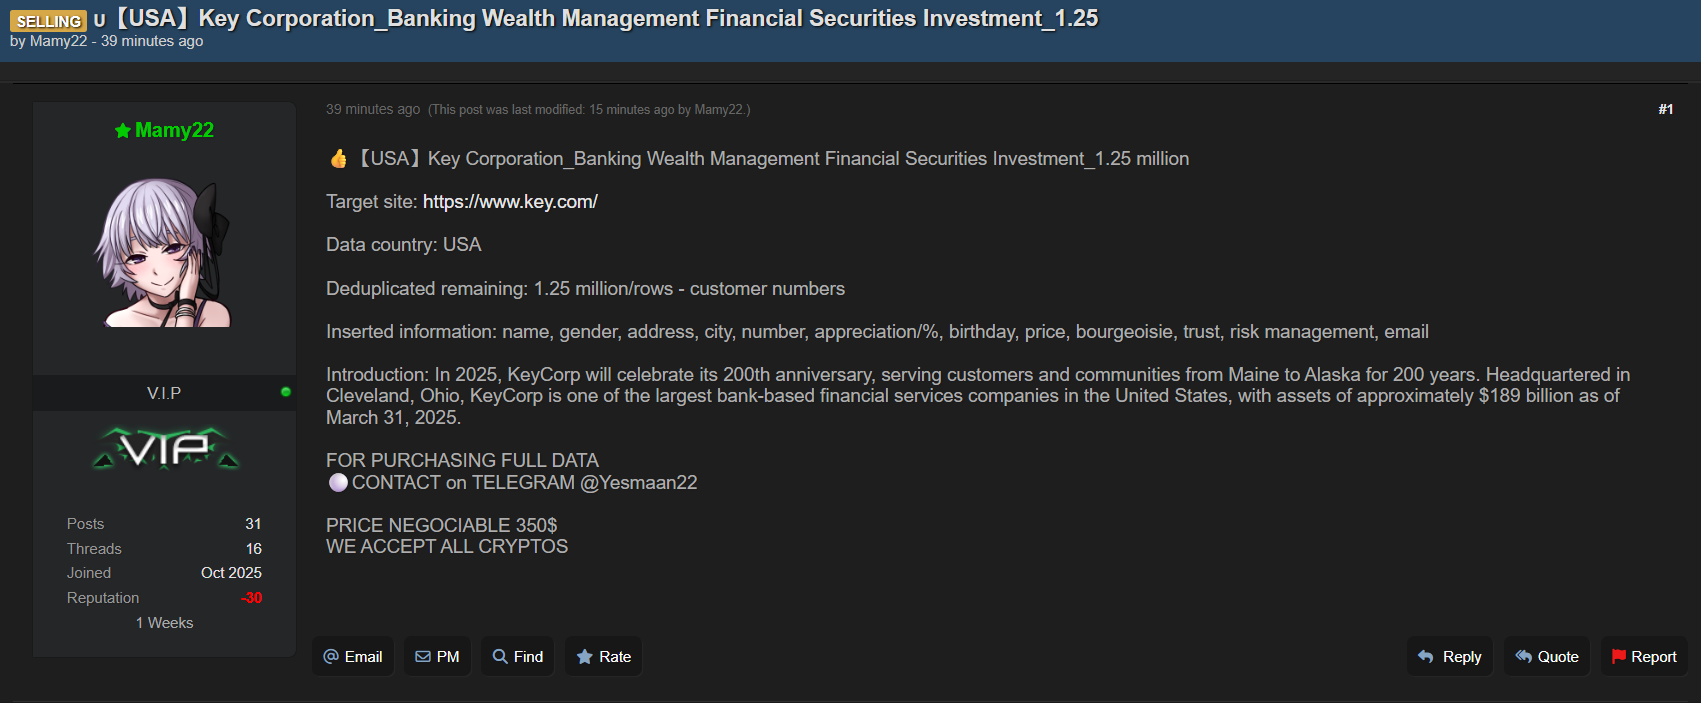Open the https://www.key.com/ link

click(x=510, y=202)
